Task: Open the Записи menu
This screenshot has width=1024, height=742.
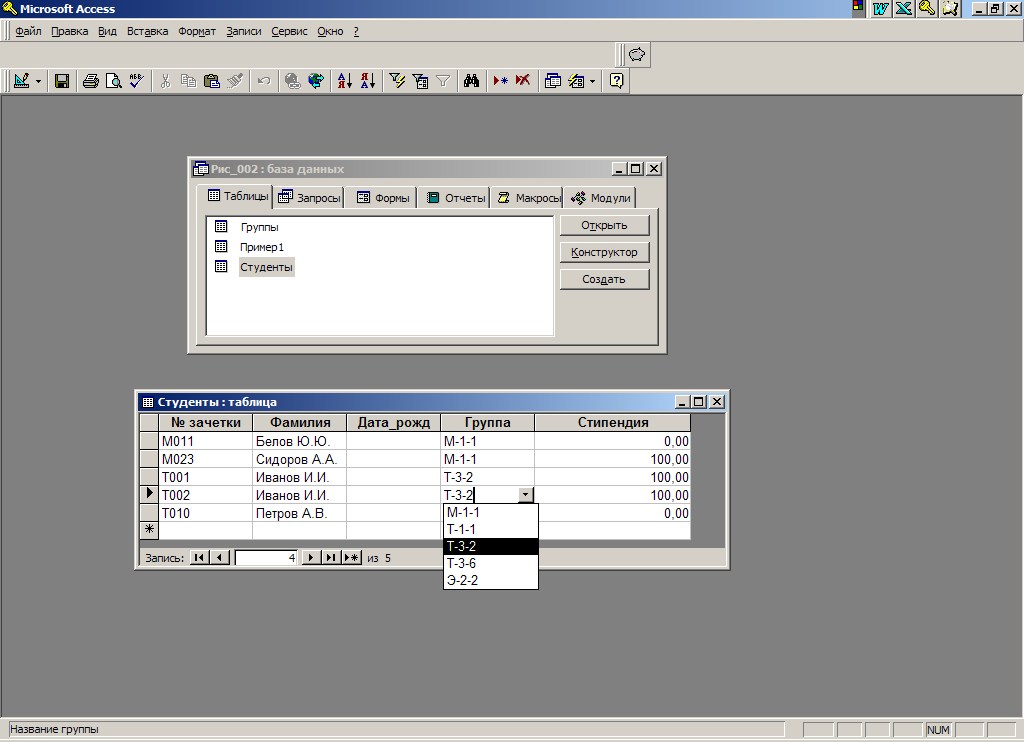Action: point(244,31)
